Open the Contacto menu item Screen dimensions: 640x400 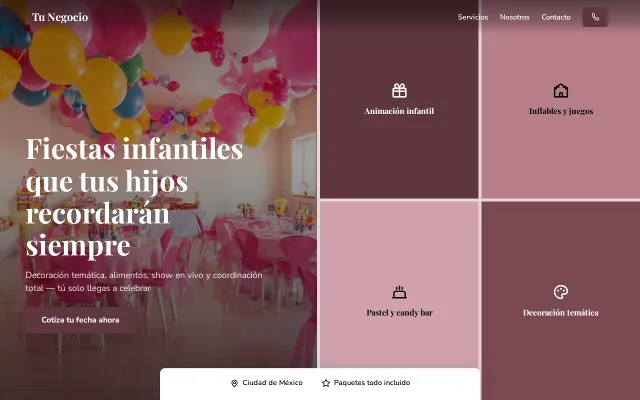pos(556,17)
